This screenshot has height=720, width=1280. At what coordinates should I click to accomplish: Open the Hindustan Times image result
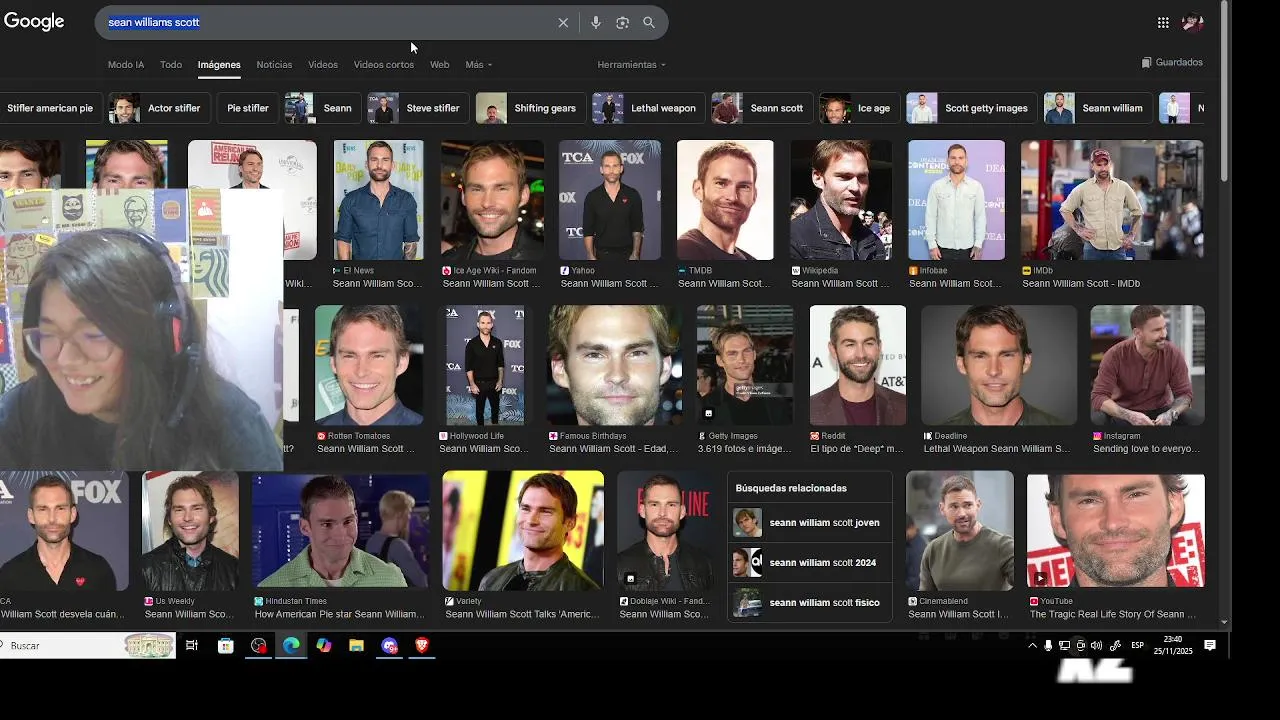pyautogui.click(x=341, y=531)
